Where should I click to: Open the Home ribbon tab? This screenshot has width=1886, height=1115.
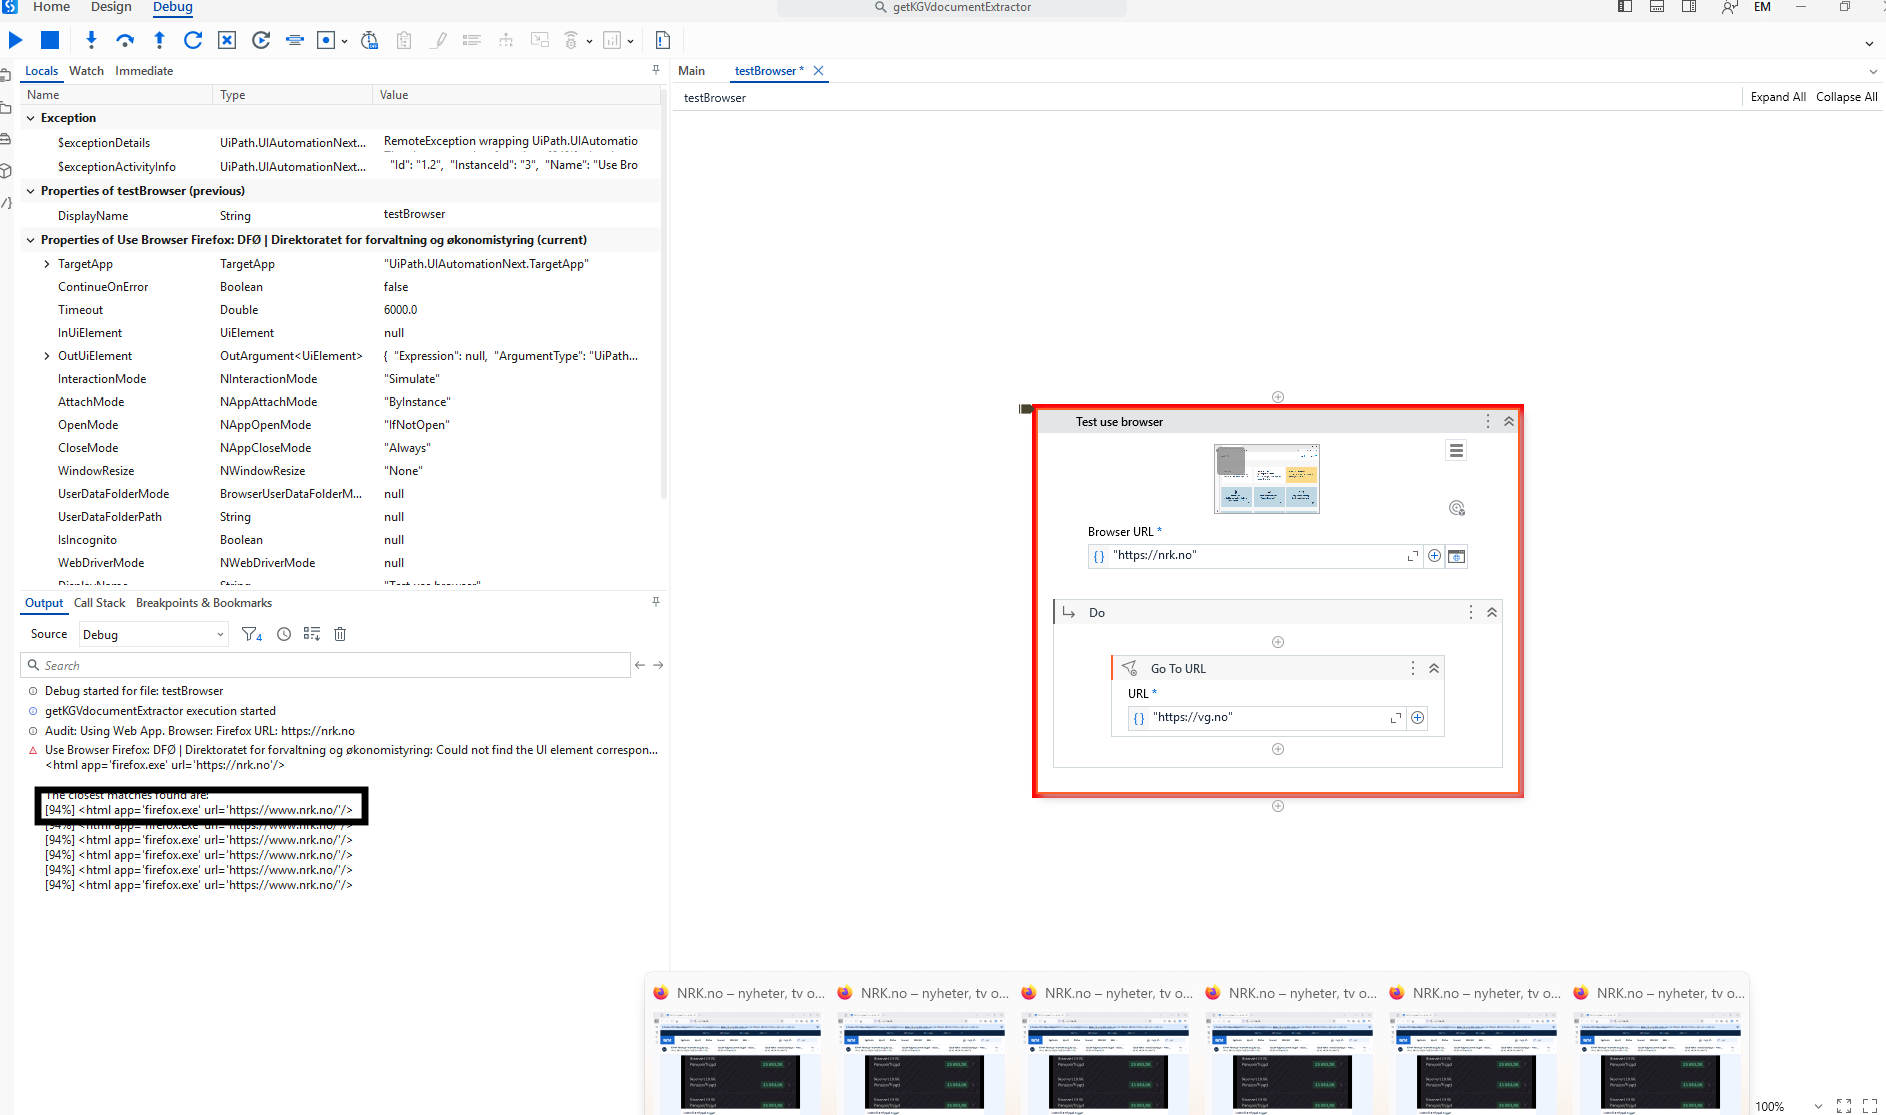point(52,7)
